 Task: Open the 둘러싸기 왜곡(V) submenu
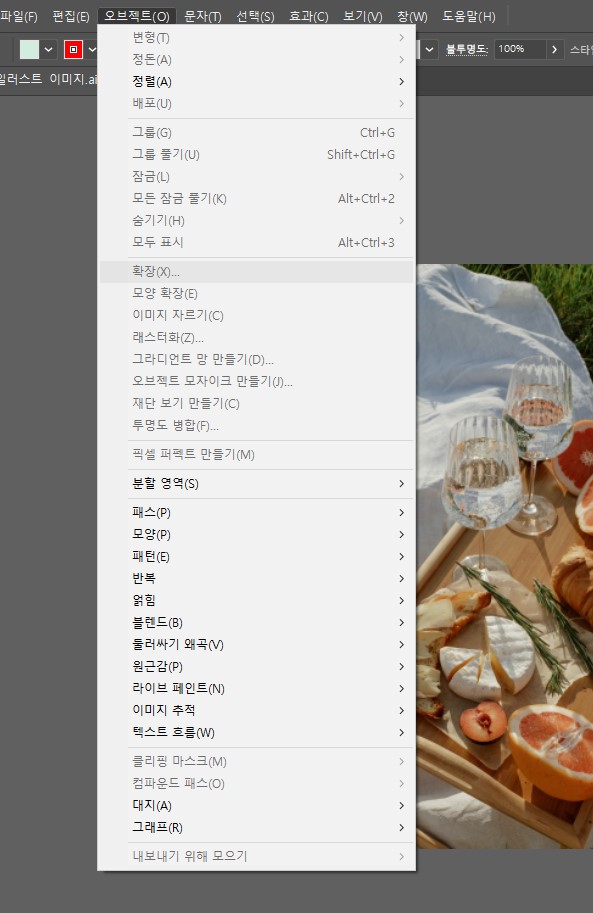point(256,645)
